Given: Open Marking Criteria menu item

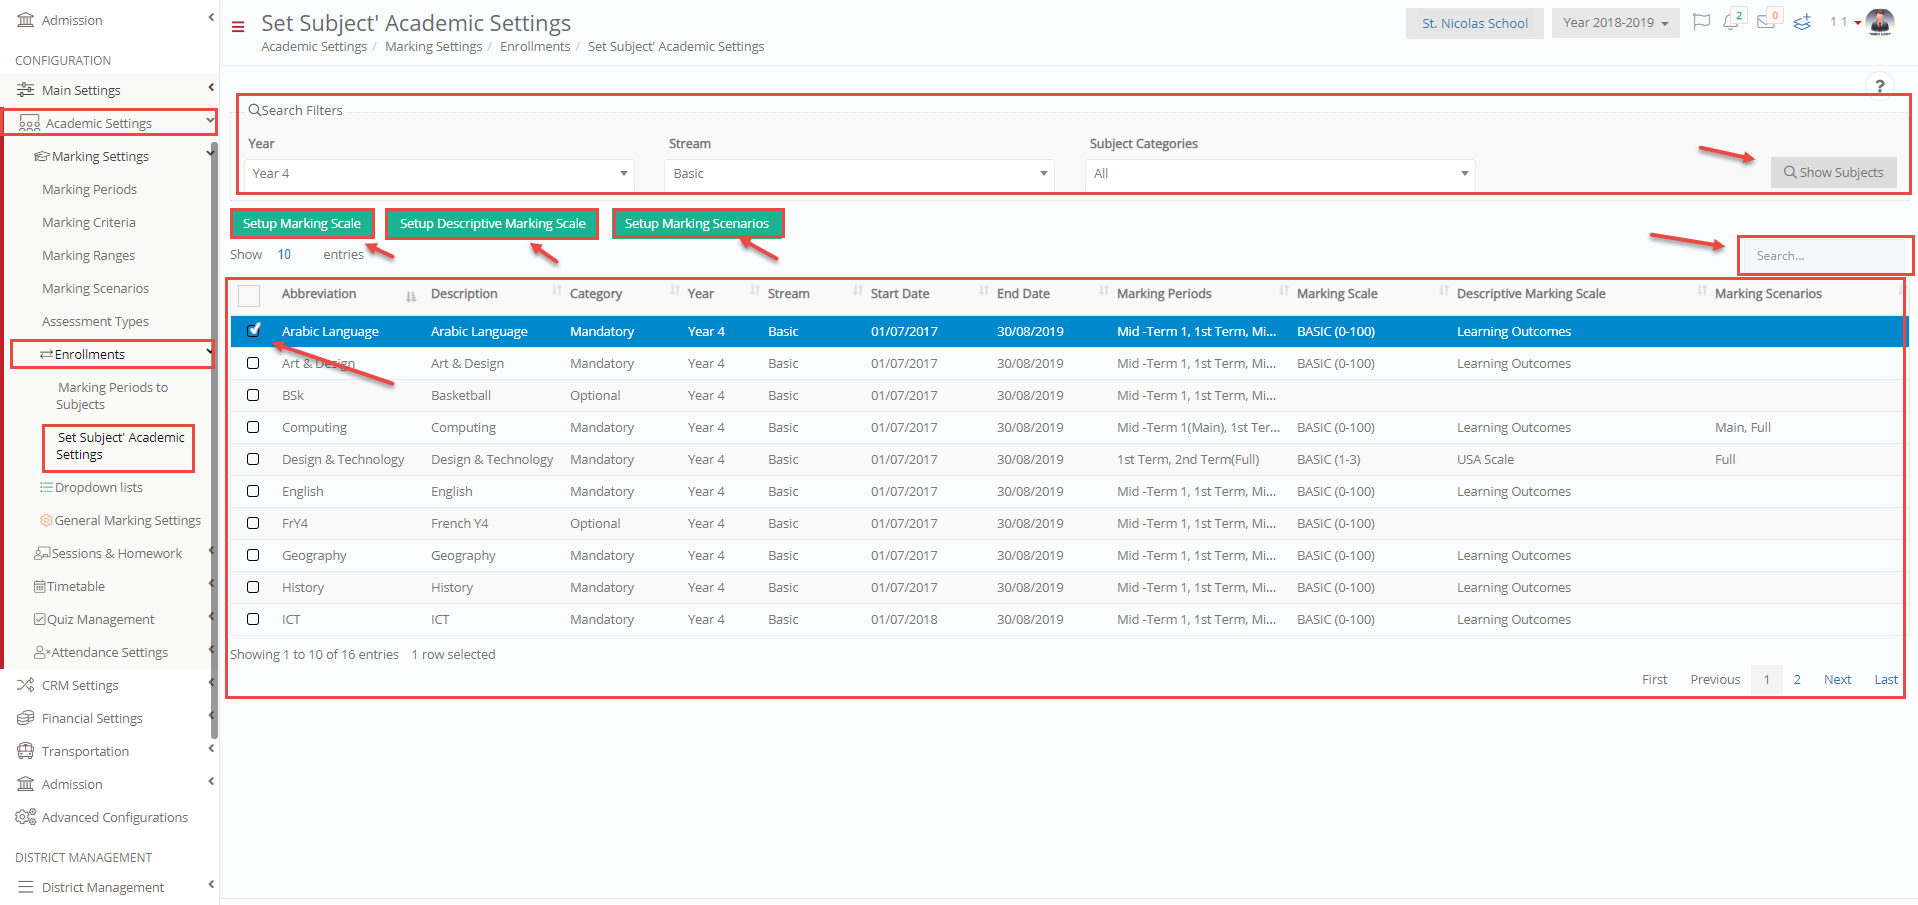Looking at the screenshot, I should click(x=88, y=222).
